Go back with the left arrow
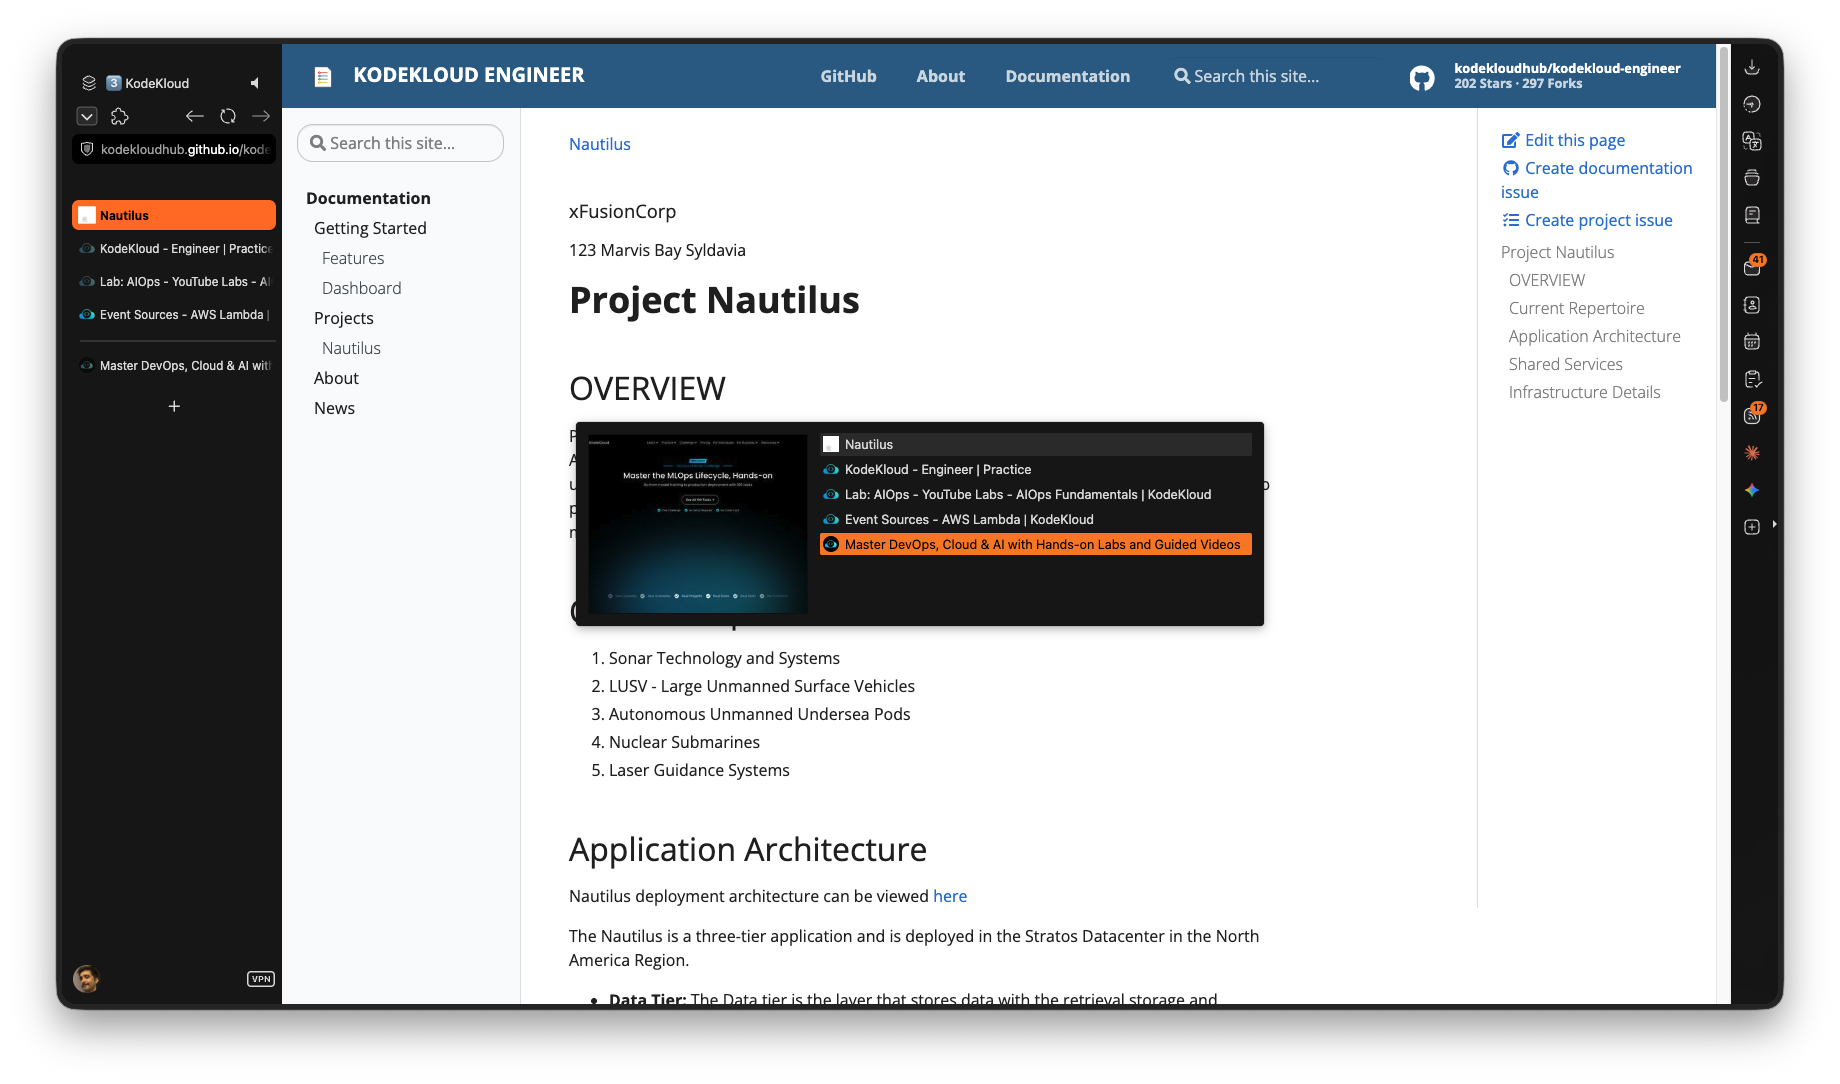The height and width of the screenshot is (1084, 1840). point(194,116)
